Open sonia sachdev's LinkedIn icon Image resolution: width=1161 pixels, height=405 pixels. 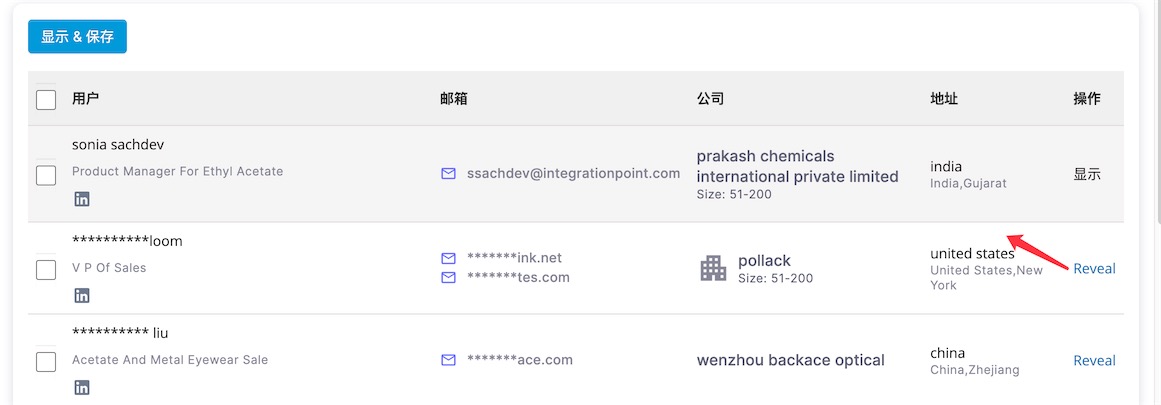[81, 199]
